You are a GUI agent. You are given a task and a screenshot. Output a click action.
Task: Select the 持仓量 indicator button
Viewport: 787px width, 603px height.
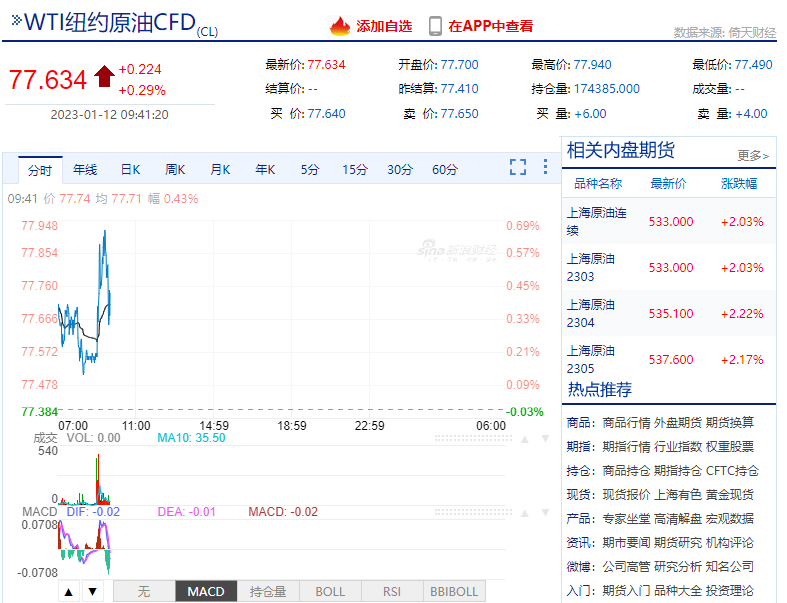click(x=268, y=591)
